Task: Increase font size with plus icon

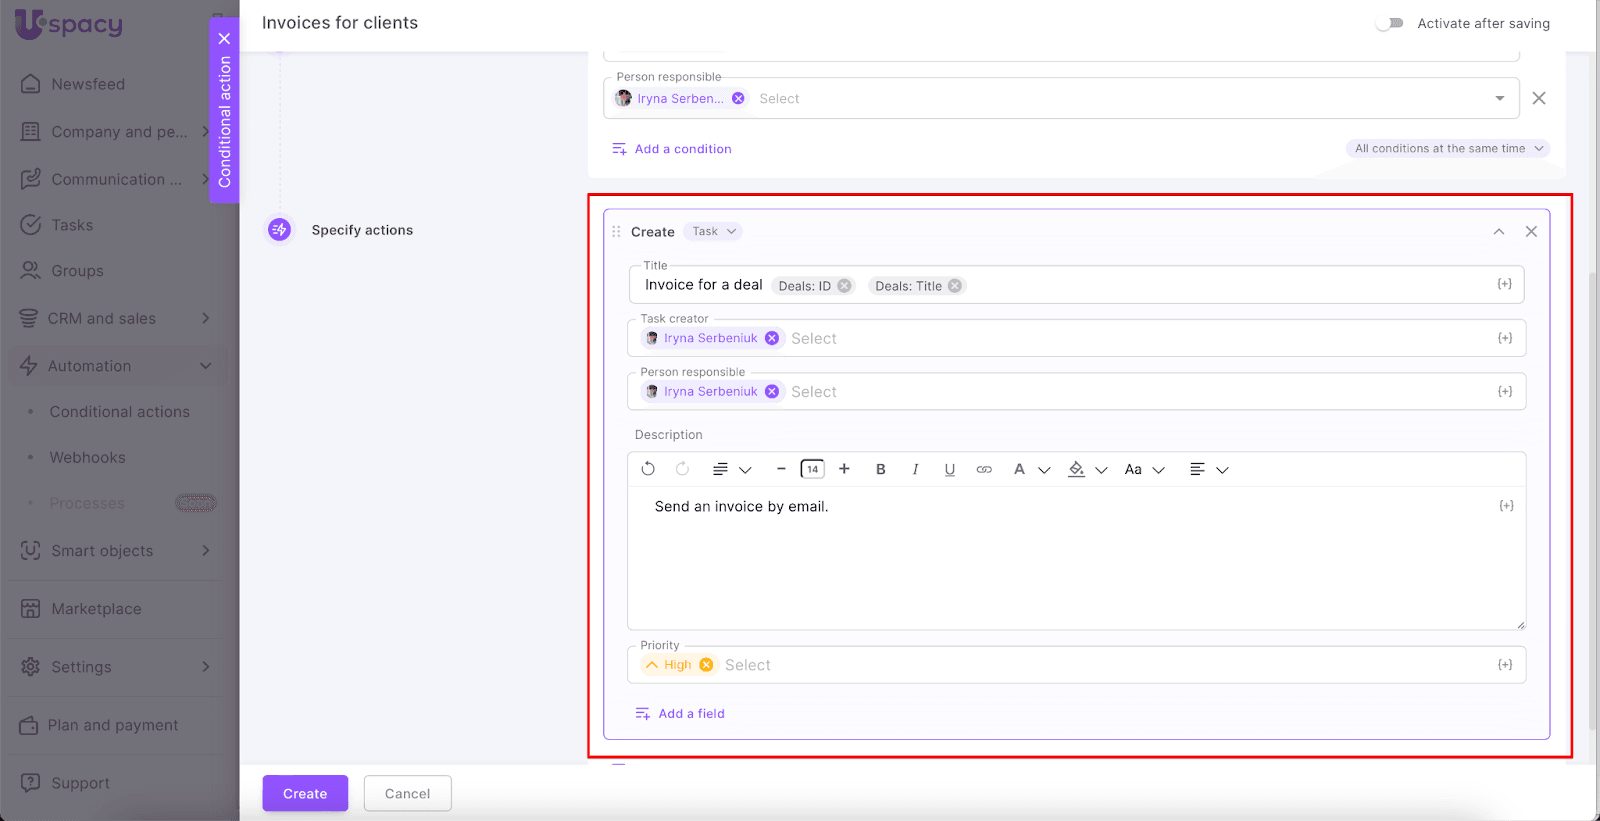Action: 844,469
